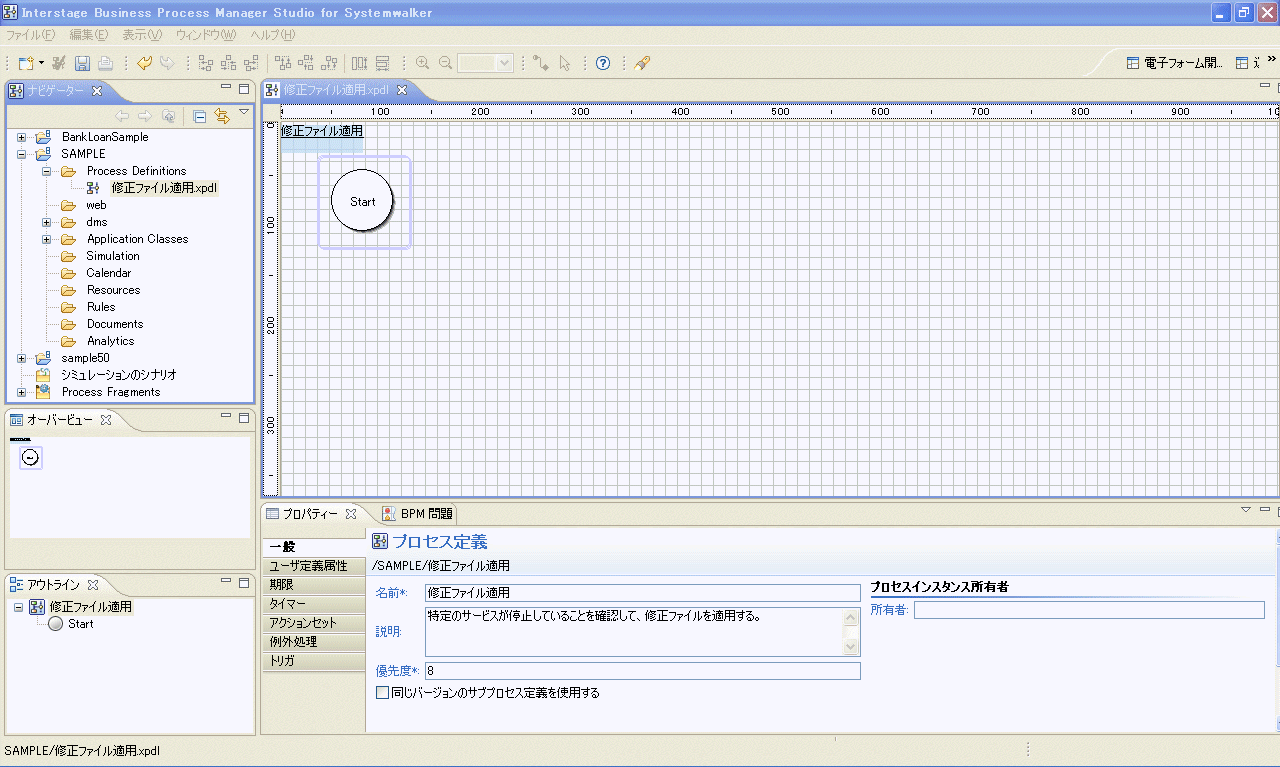1280x767 pixels.
Task: Click the greyed Redo arrow icon
Action: pos(167,63)
